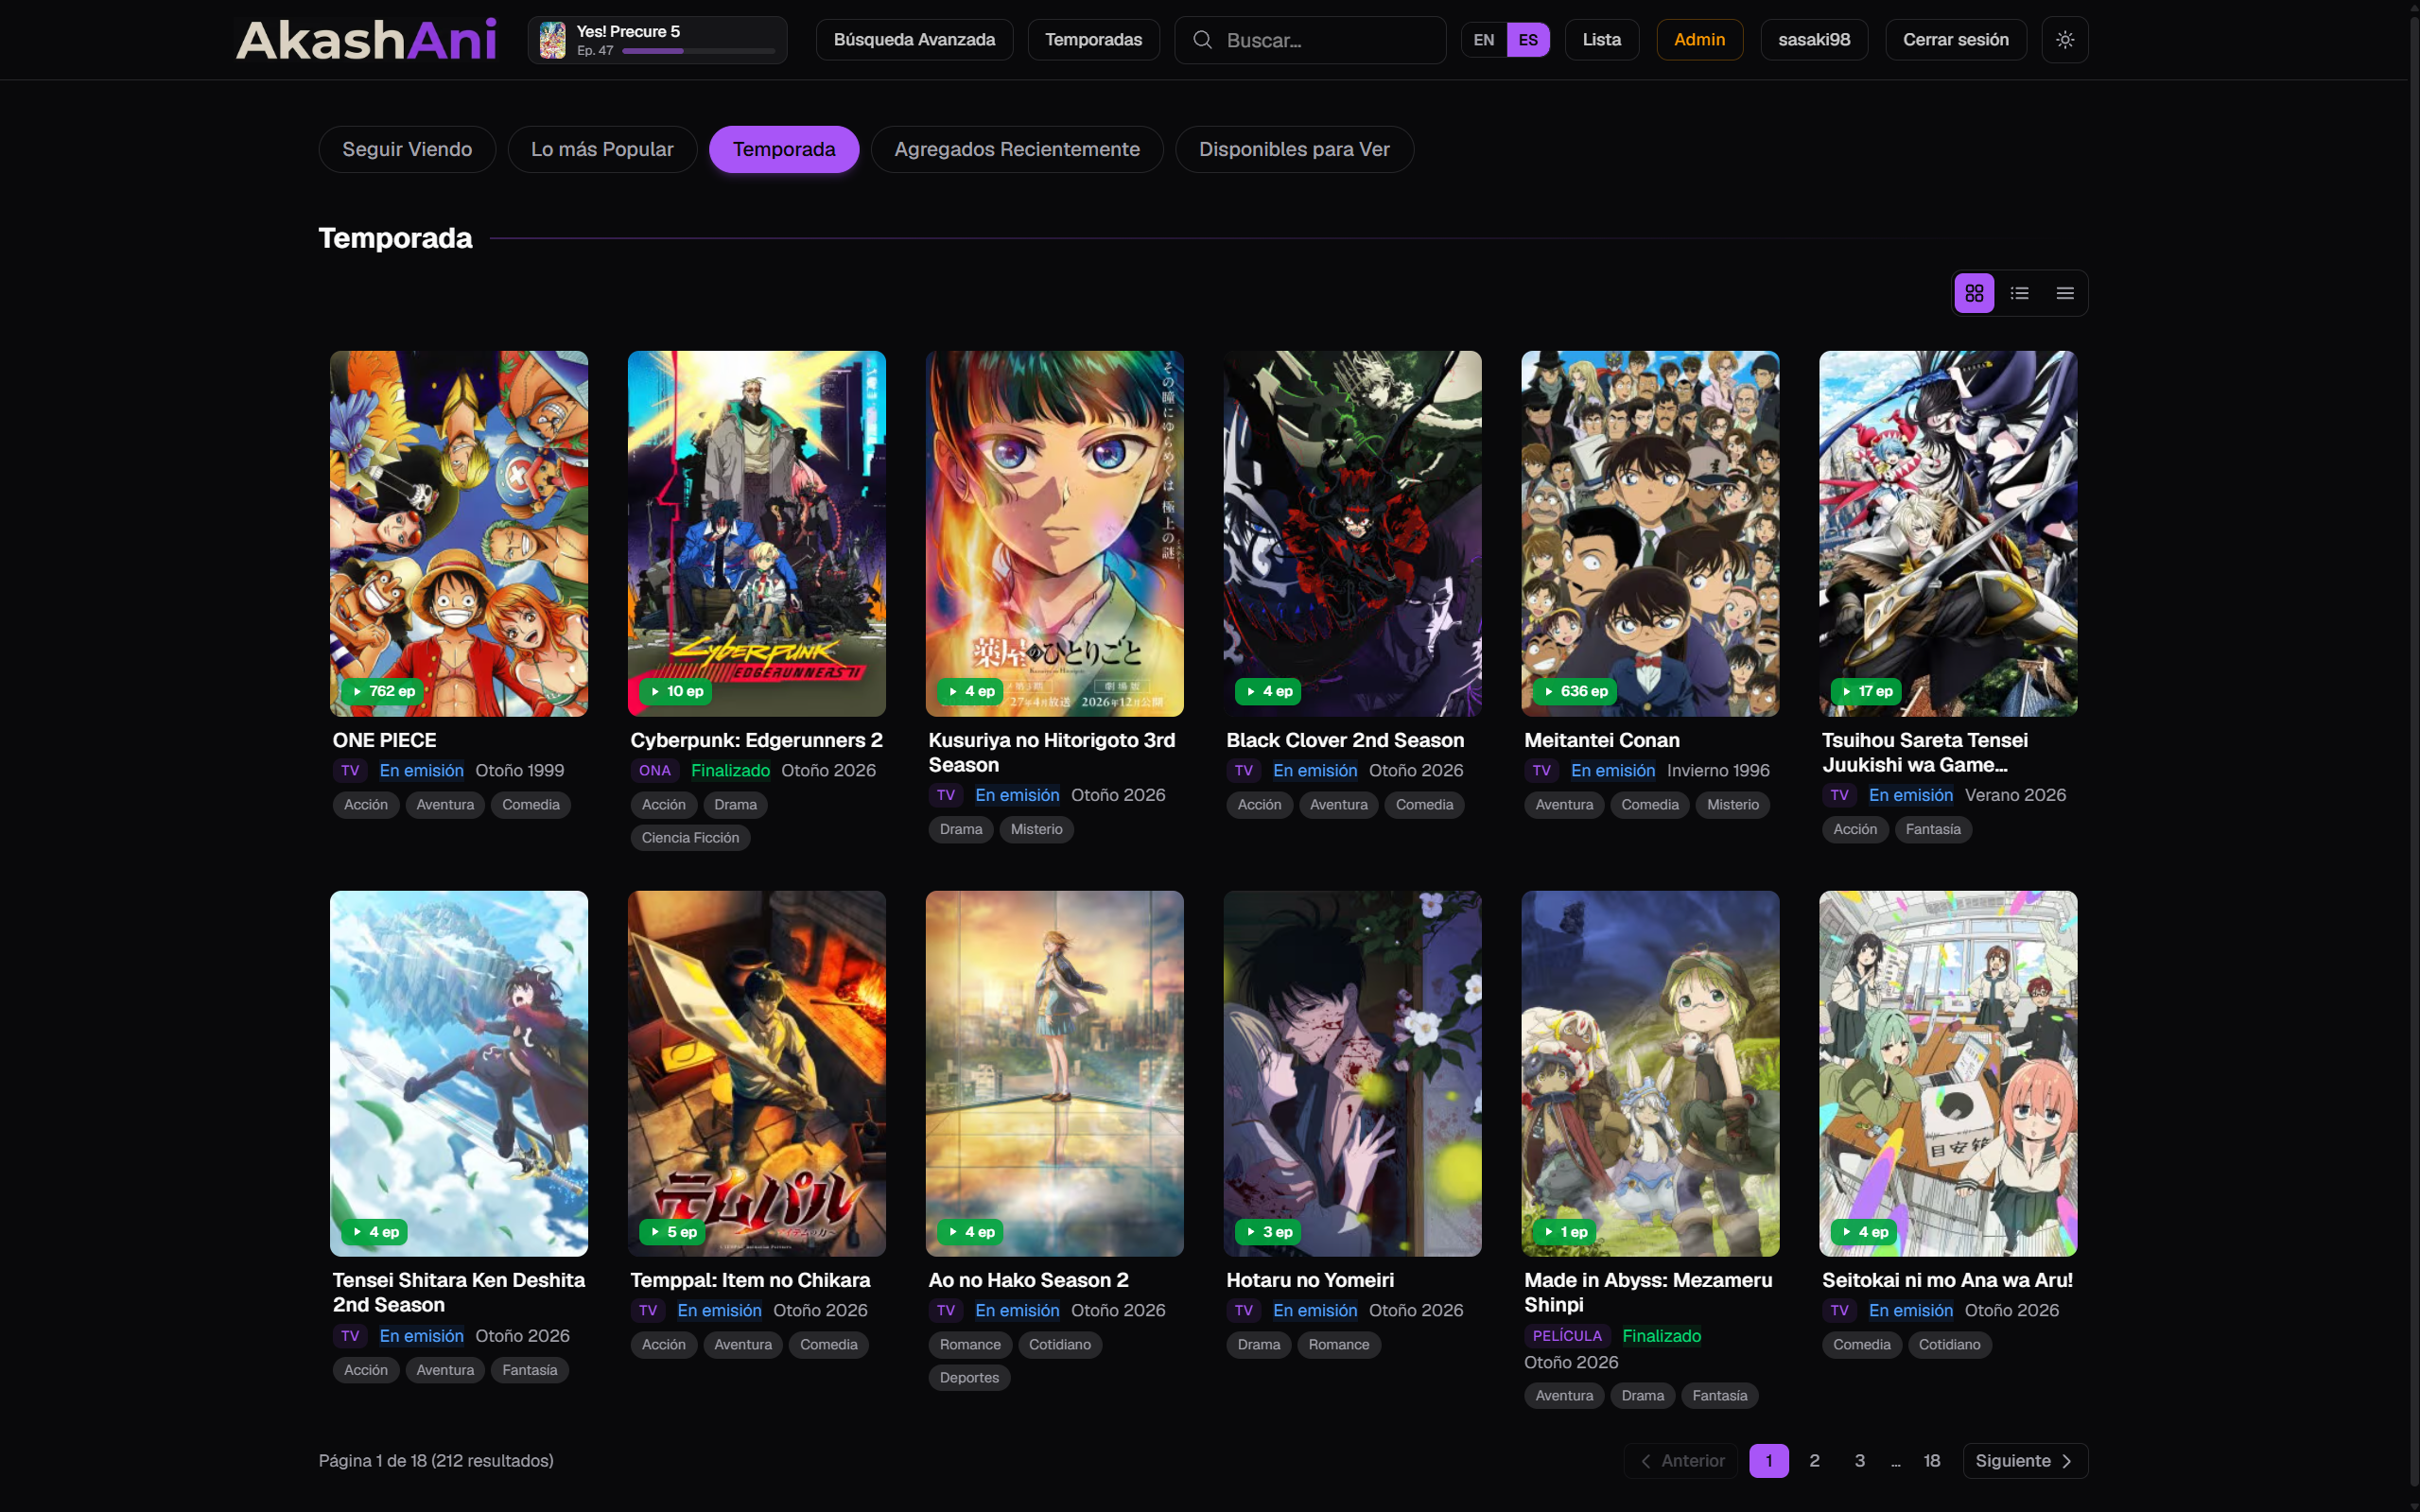Open the sasaki98 profile
Image resolution: width=2420 pixels, height=1512 pixels.
coord(1814,40)
